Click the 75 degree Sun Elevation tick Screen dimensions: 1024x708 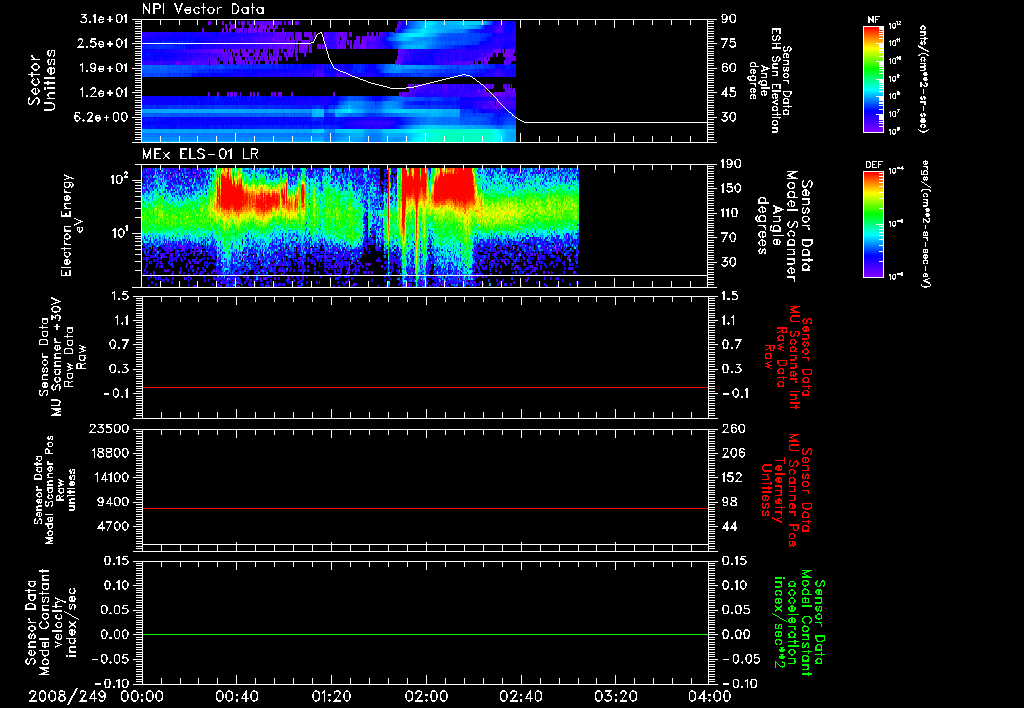pos(729,43)
